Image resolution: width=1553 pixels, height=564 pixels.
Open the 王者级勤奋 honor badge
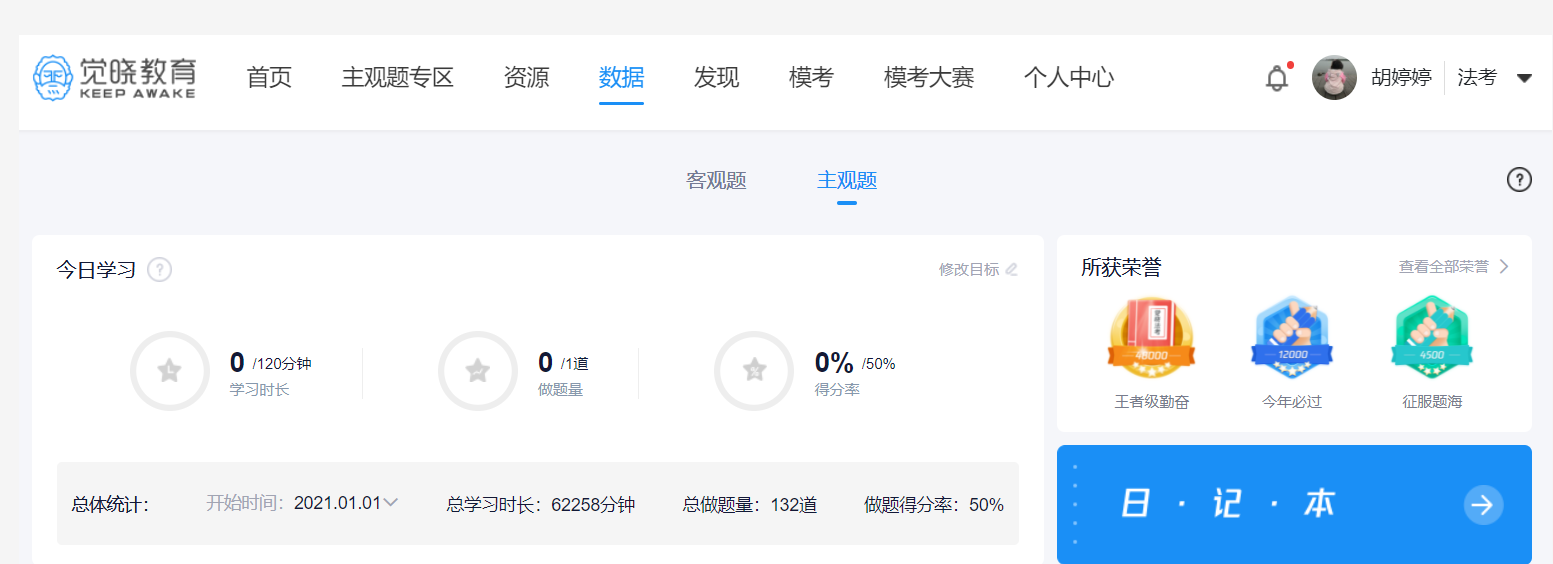pyautogui.click(x=1151, y=339)
